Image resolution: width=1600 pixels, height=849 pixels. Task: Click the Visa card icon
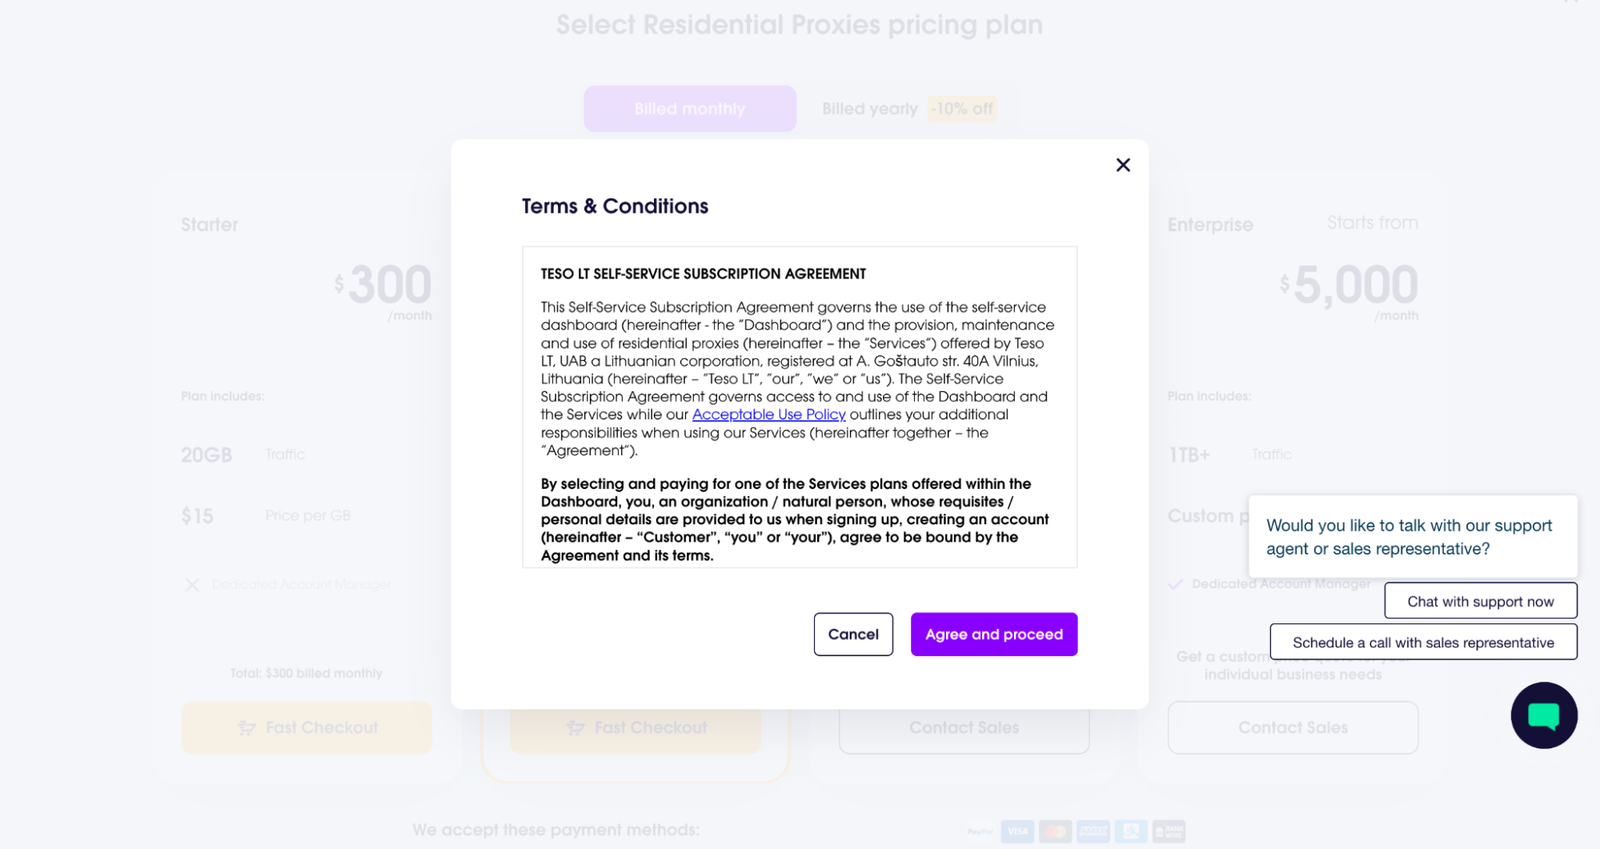[x=1017, y=831]
